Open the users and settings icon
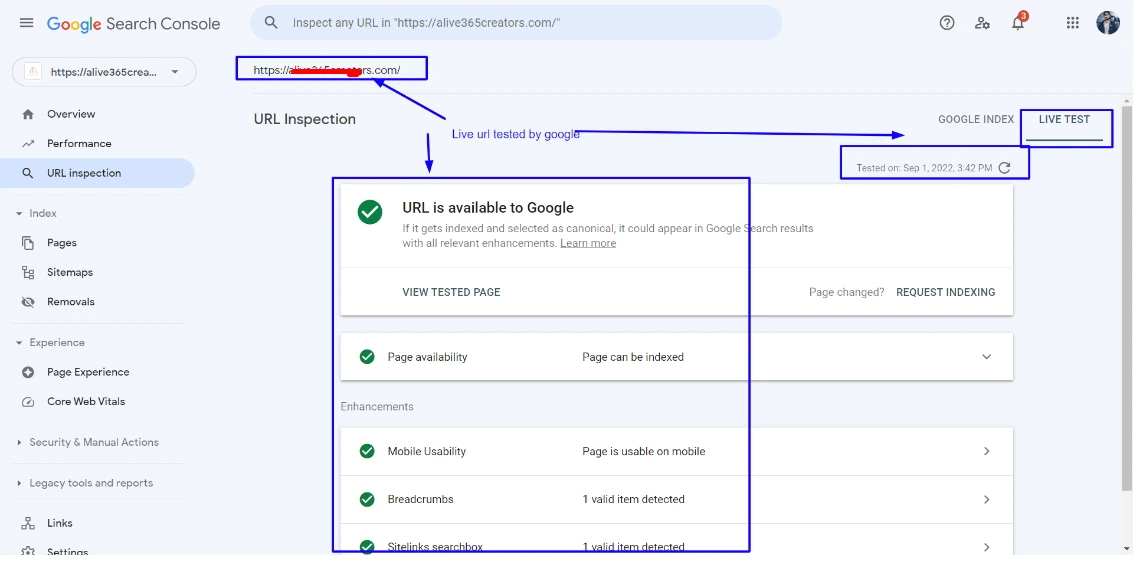 [982, 23]
